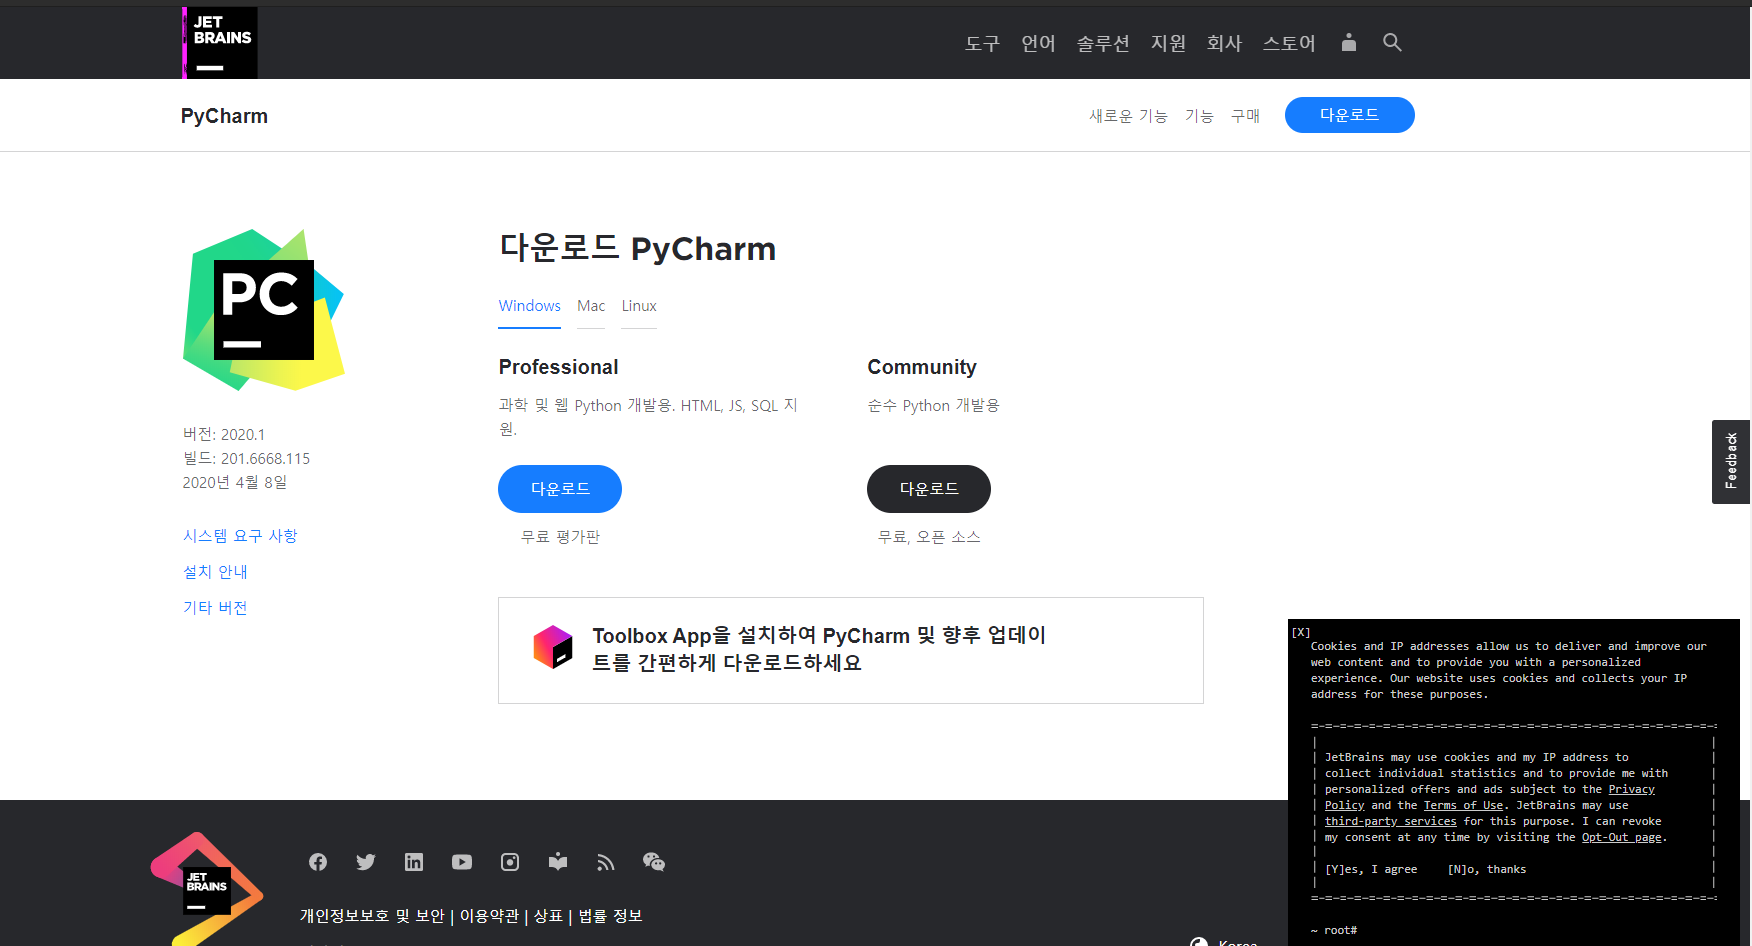Open the 기능 link

tap(1199, 116)
